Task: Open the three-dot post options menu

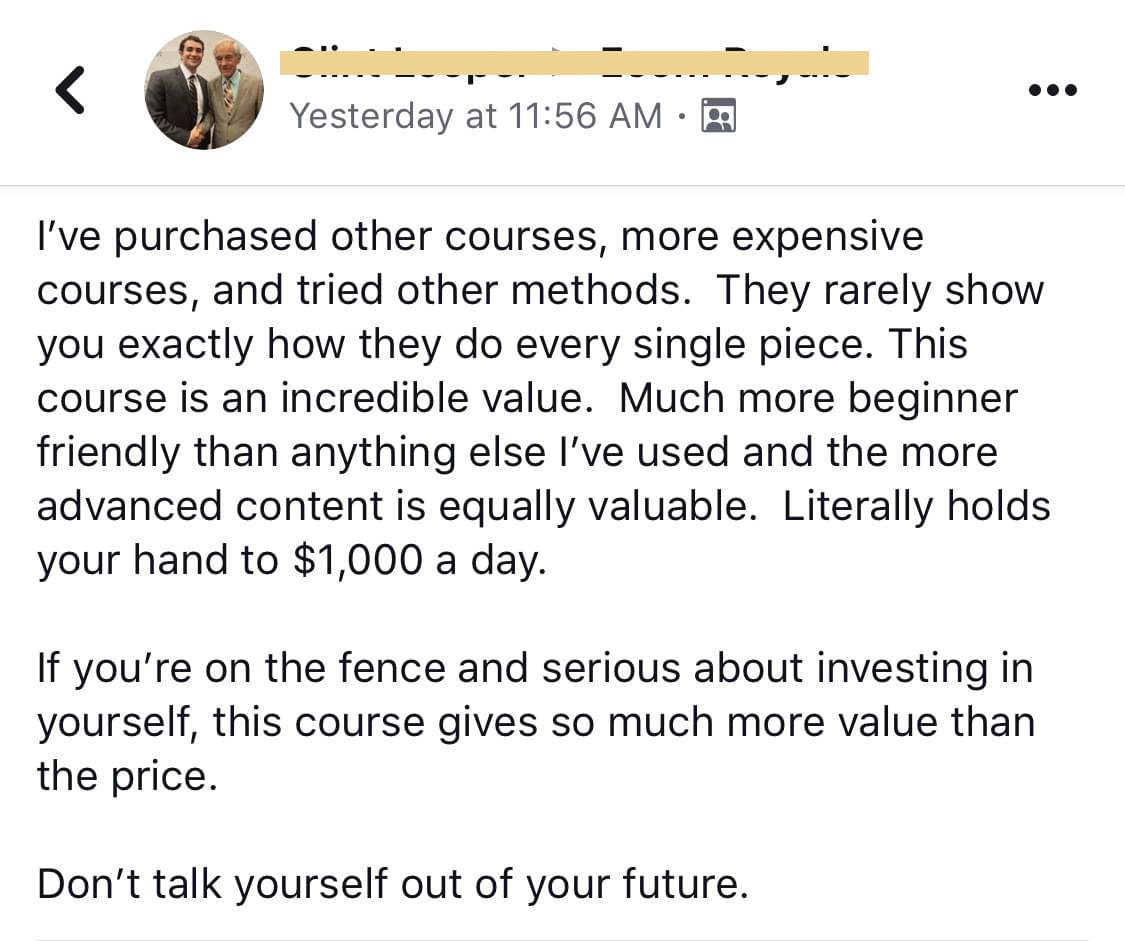Action: point(1053,90)
